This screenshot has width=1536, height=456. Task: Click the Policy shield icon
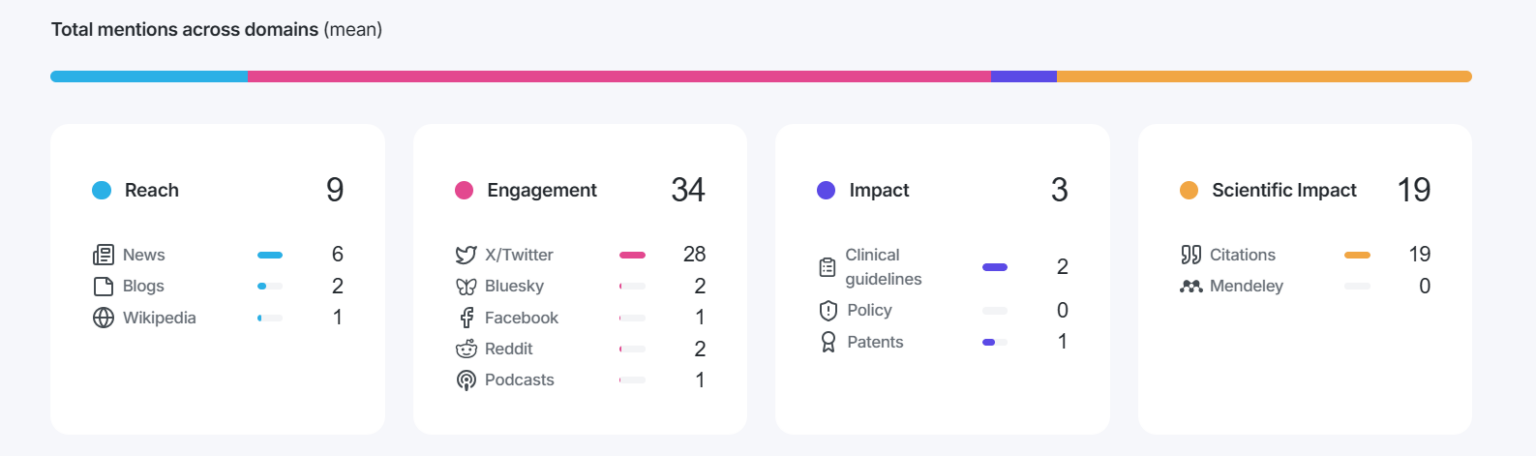(827, 311)
